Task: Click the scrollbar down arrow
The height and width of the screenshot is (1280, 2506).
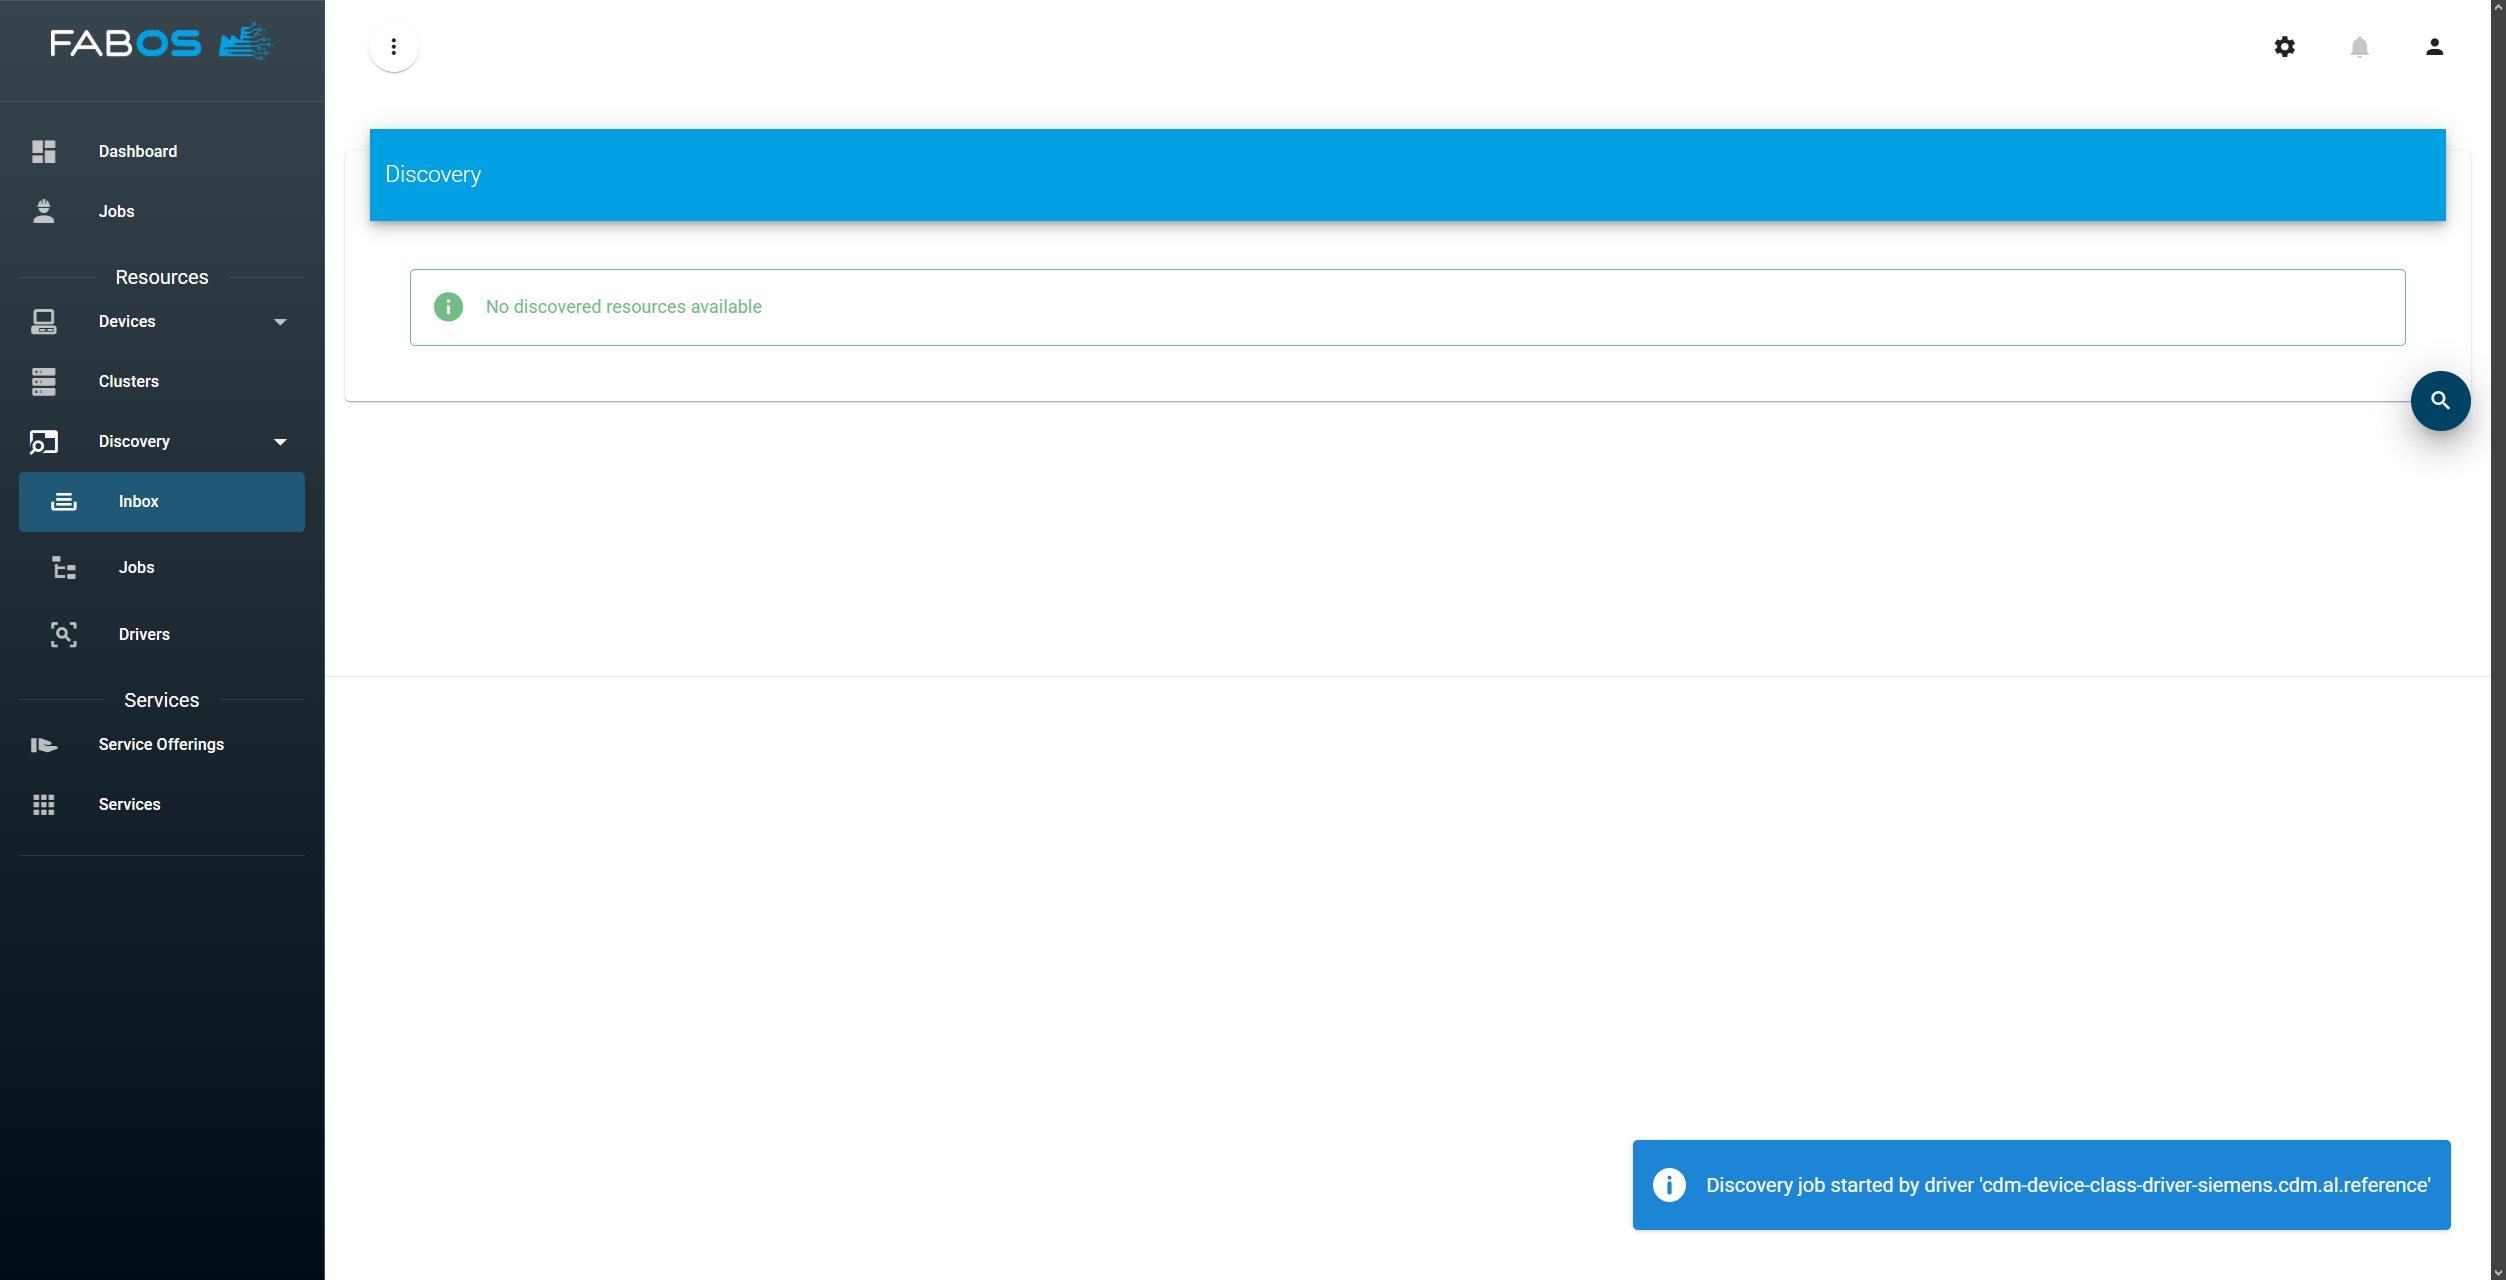Action: [x=2497, y=1272]
